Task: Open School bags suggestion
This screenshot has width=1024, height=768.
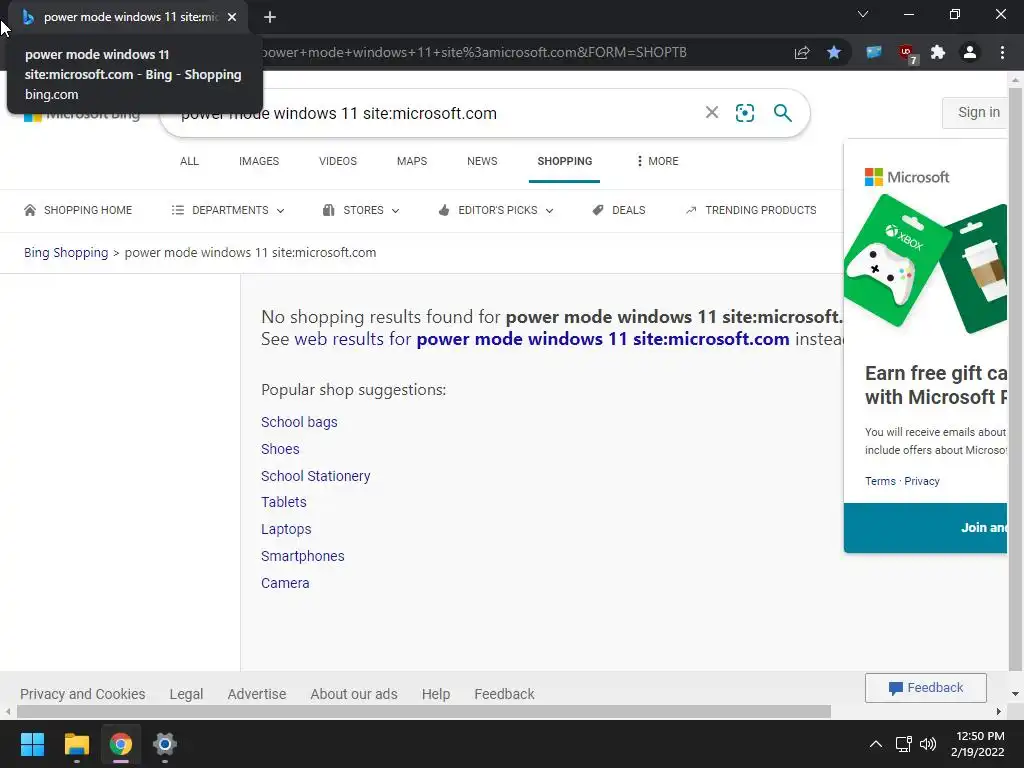Action: (299, 422)
